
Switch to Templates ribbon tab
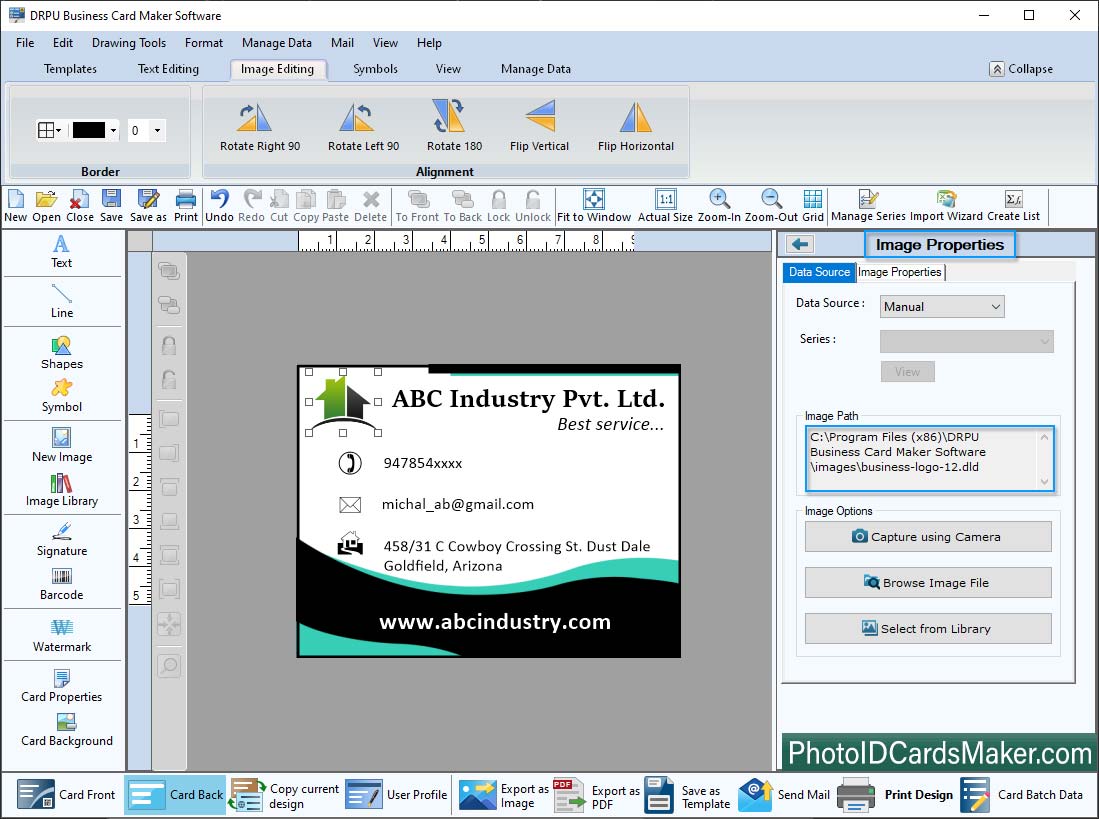[70, 69]
